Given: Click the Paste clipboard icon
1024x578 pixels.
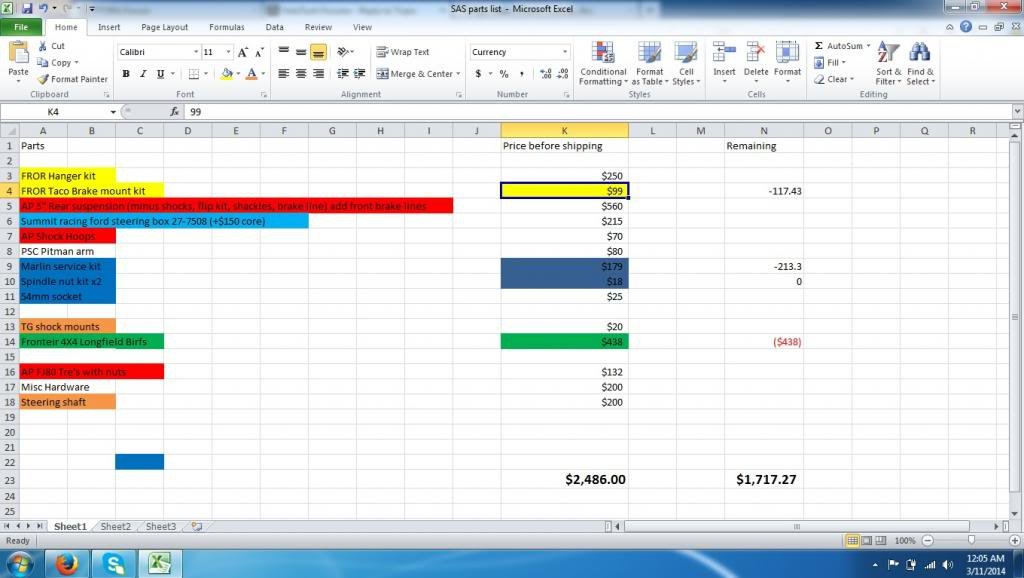Looking at the screenshot, I should point(18,52).
